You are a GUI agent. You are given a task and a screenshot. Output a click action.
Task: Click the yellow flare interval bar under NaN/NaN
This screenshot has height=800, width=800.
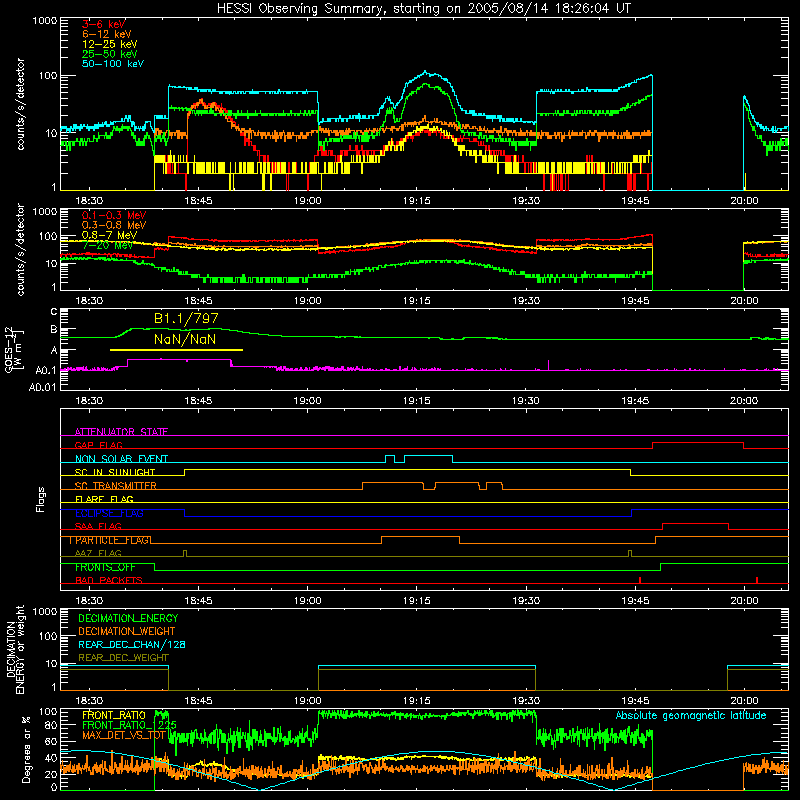[177, 350]
